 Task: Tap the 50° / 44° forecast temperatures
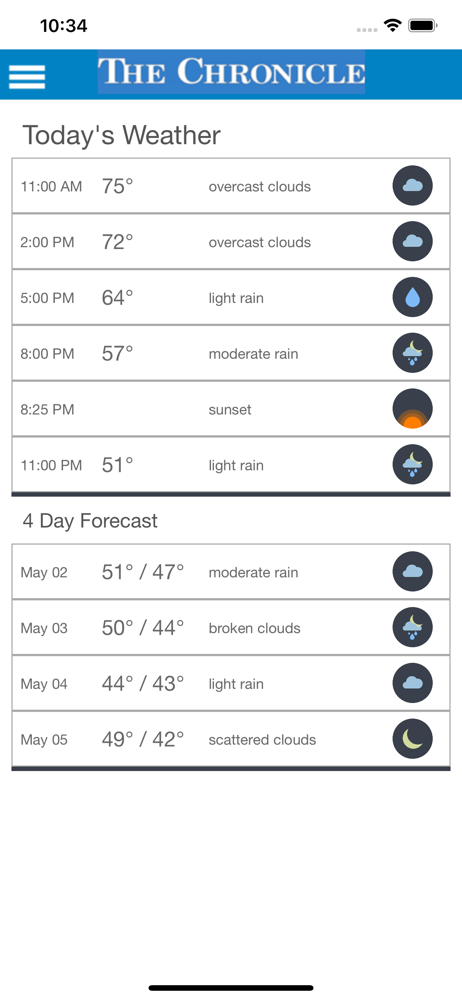click(143, 628)
